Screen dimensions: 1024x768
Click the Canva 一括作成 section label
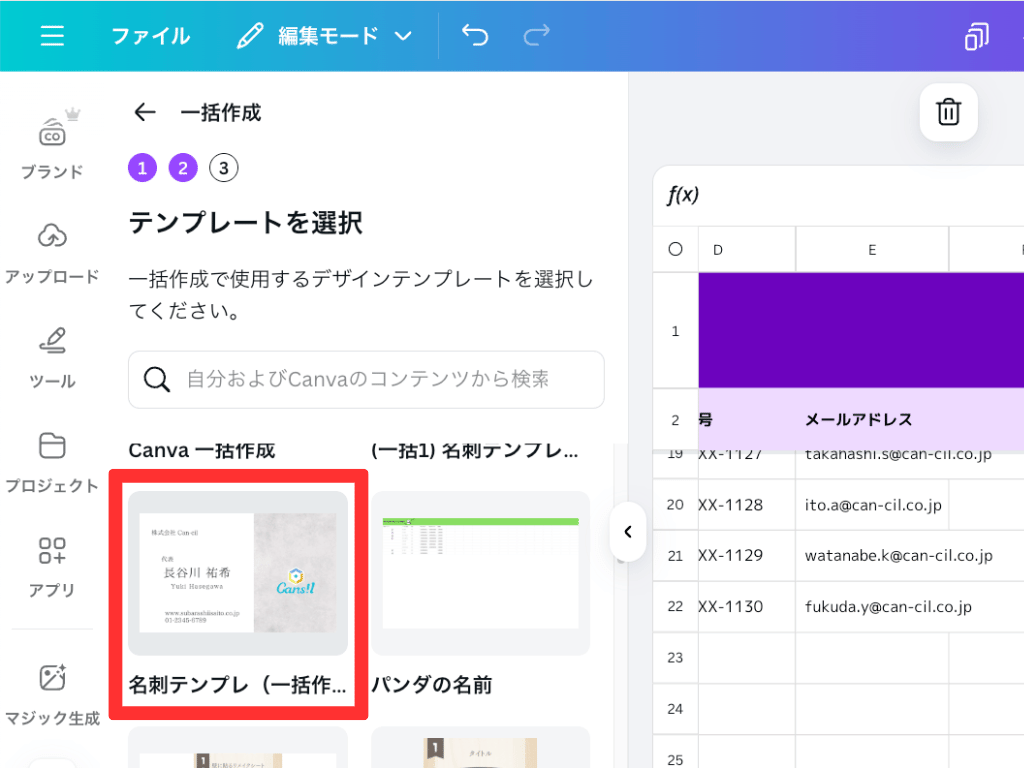[202, 451]
